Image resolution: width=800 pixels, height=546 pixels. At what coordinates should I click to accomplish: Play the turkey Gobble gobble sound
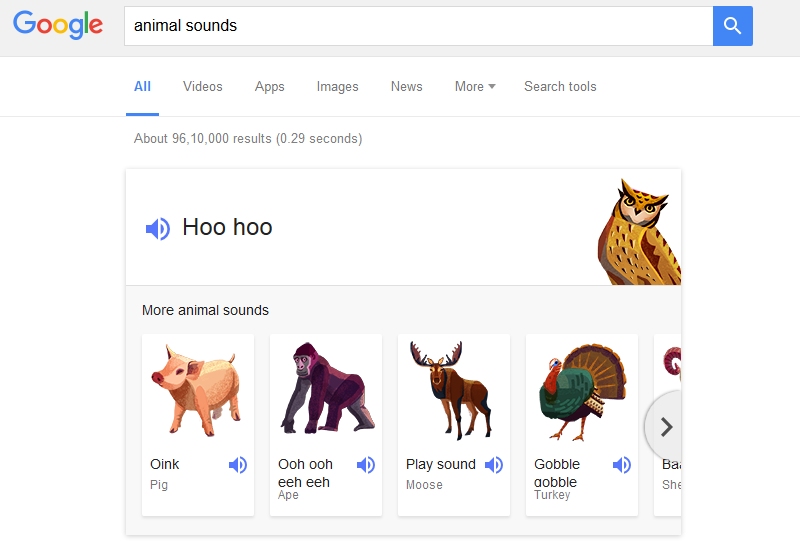pos(622,465)
